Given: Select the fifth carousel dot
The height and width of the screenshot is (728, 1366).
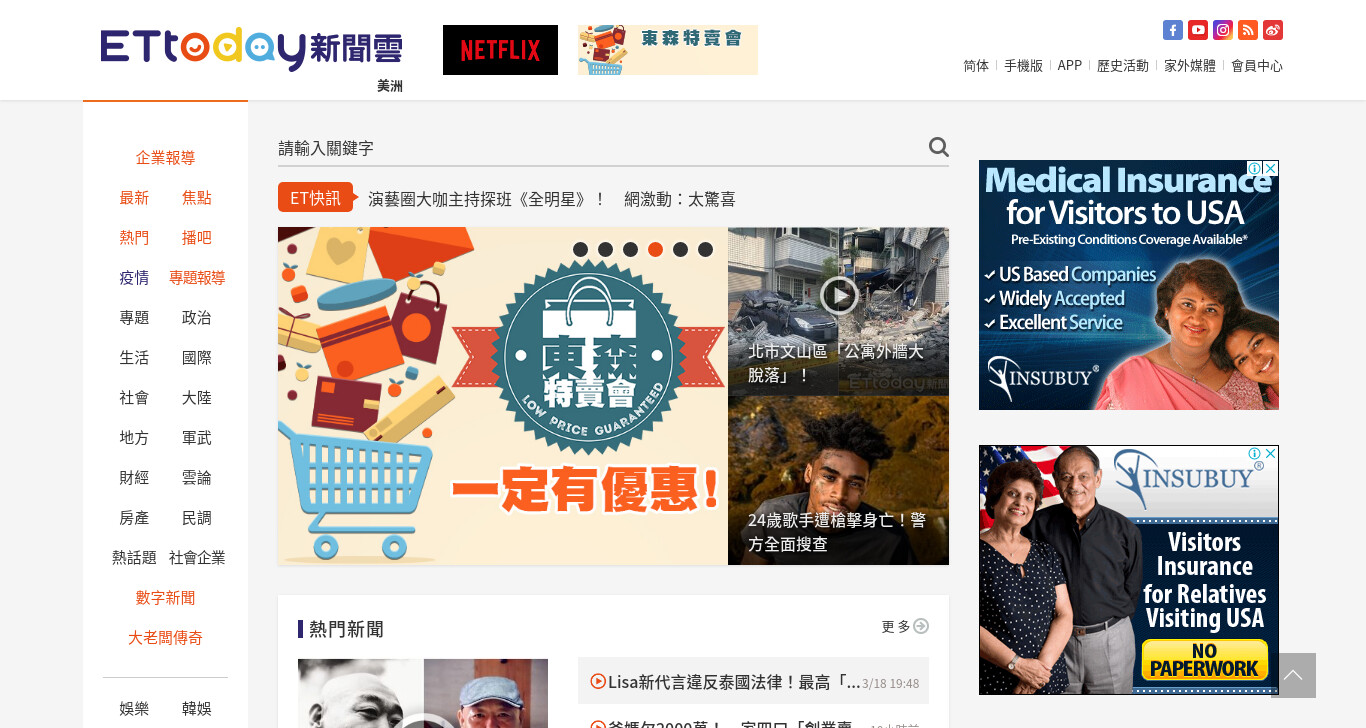Looking at the screenshot, I should point(680,249).
